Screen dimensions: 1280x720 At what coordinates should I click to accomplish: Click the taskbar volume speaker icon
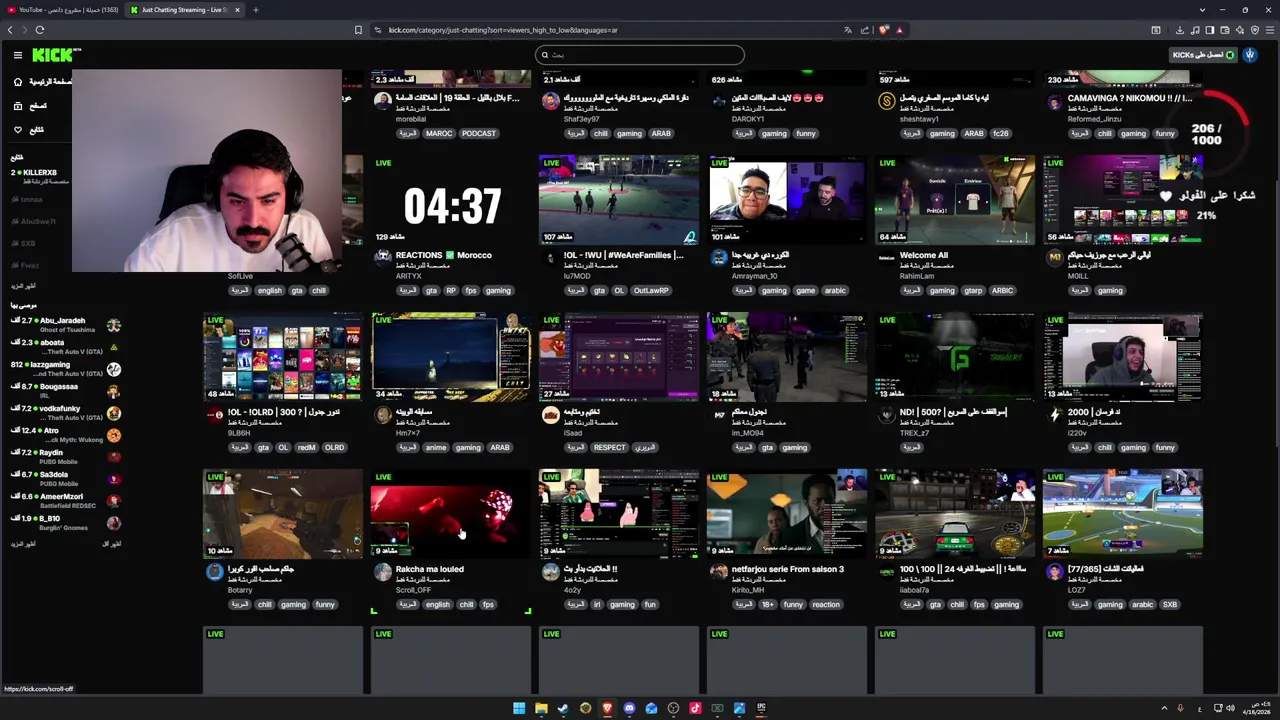pos(1230,708)
